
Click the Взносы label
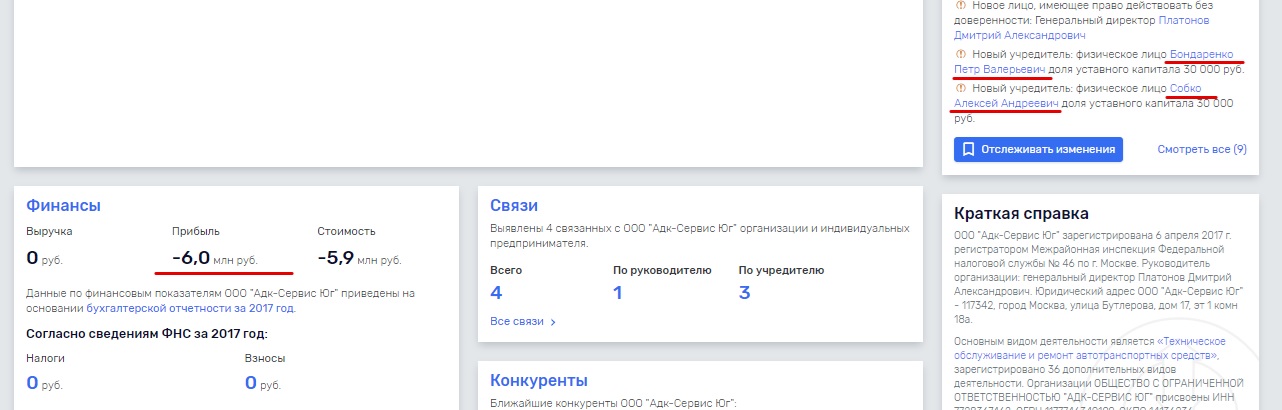[x=265, y=357]
